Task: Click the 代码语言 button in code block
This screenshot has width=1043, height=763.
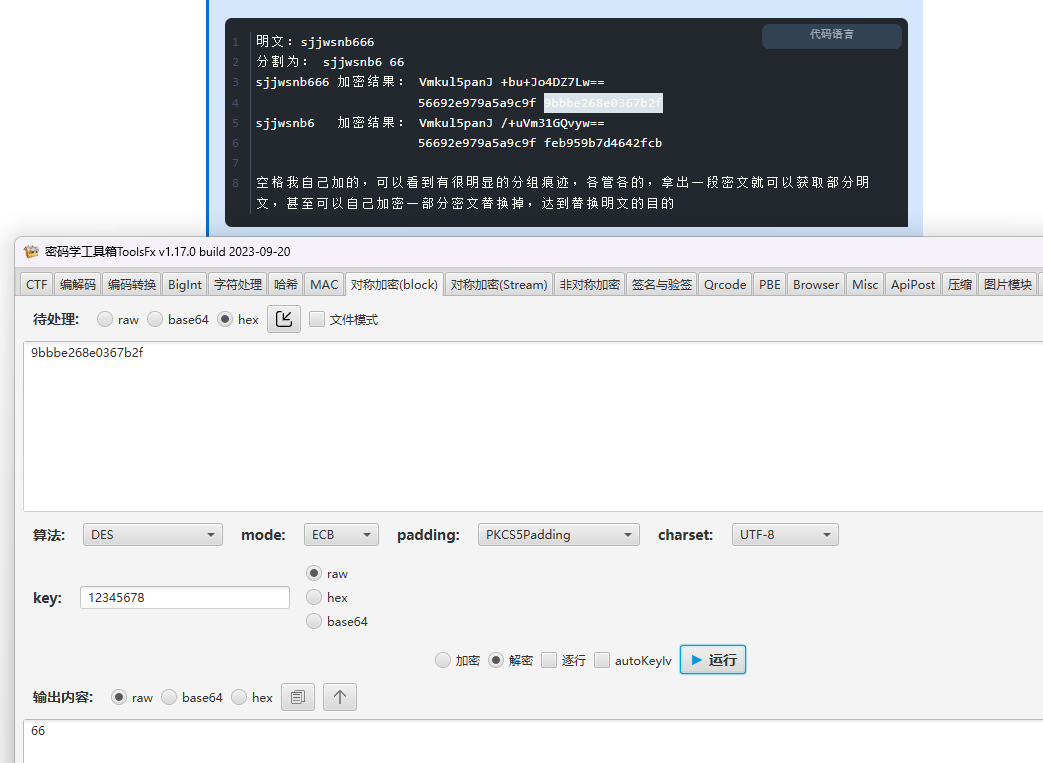Action: pos(831,35)
